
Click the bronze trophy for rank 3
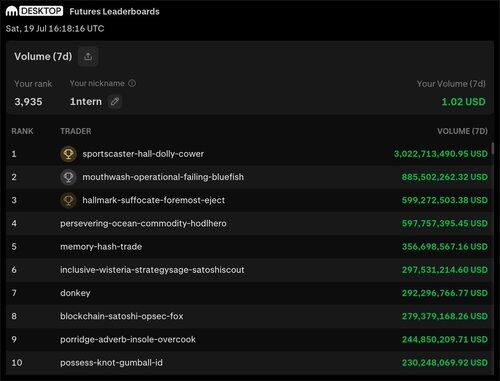68,200
